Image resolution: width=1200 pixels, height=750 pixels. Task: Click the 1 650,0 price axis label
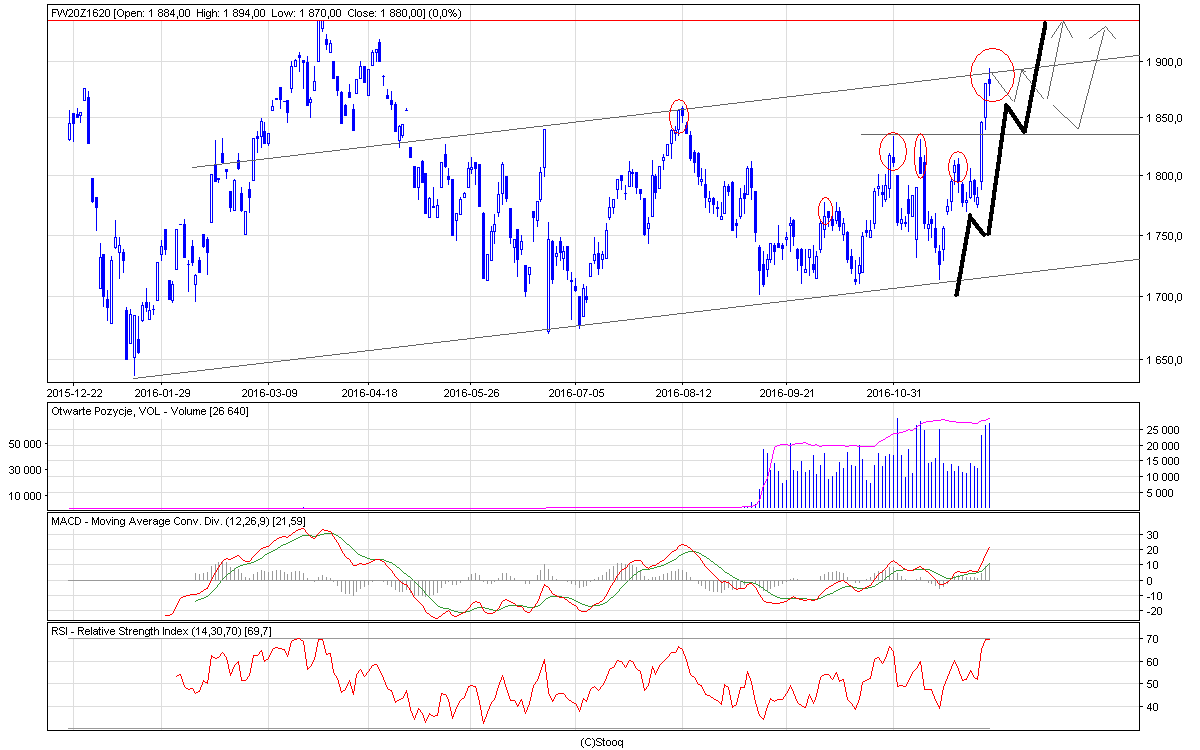(x=1163, y=359)
